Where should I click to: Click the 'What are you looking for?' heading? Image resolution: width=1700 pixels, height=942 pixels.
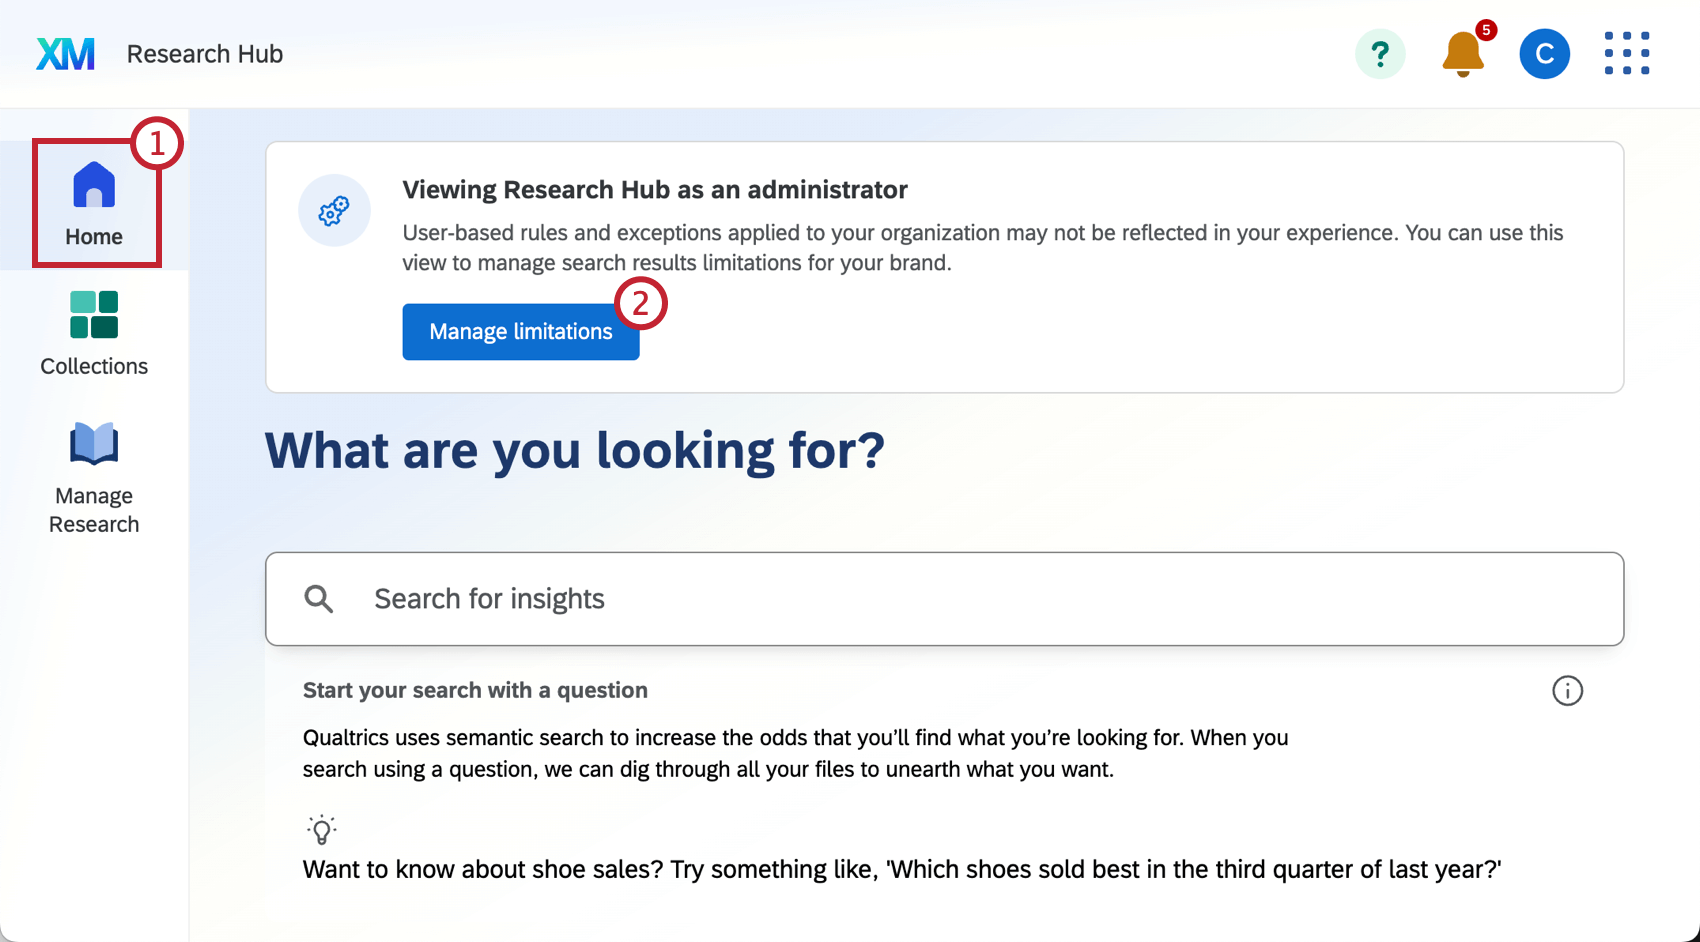tap(574, 451)
